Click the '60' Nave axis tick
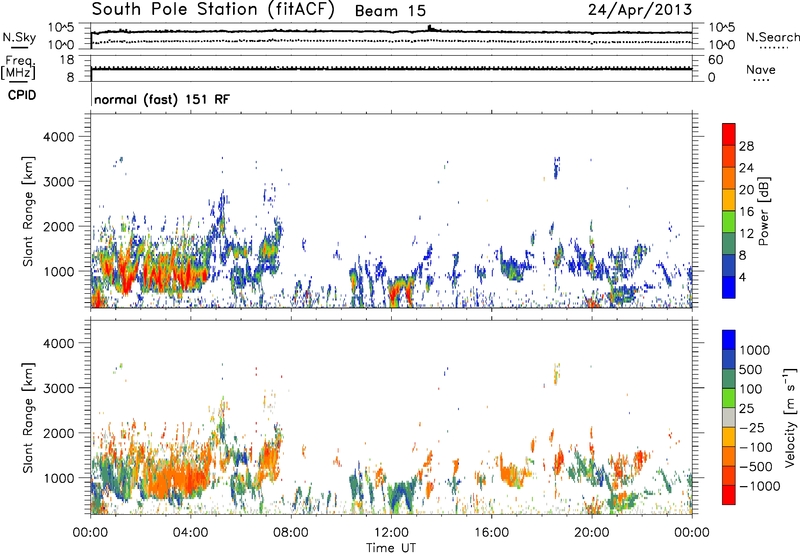 tap(715, 60)
